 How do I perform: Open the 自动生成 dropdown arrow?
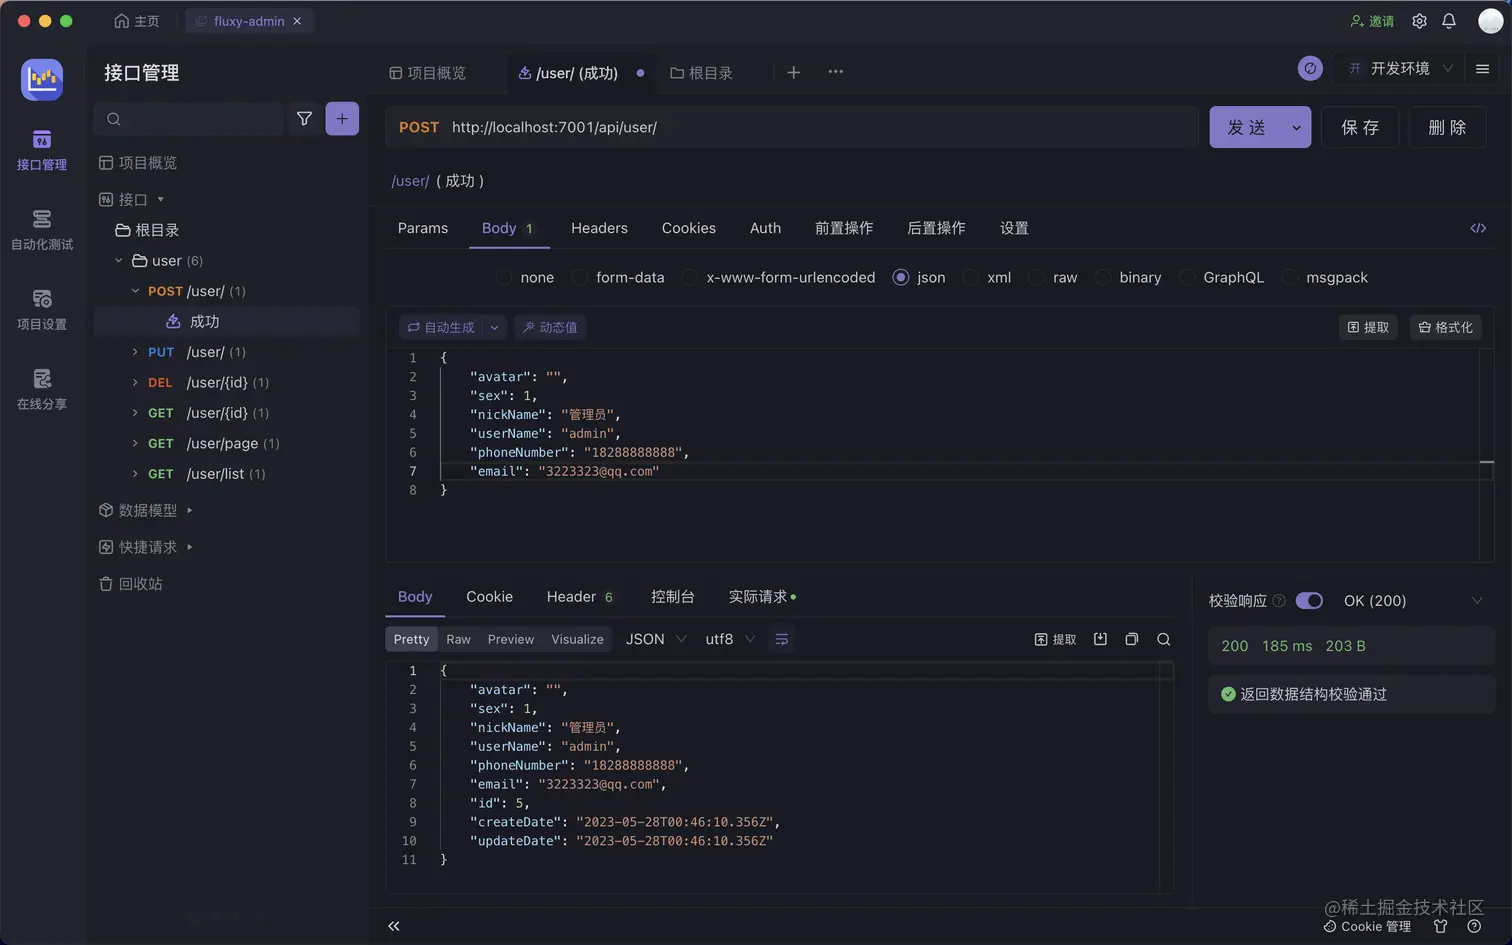click(494, 327)
